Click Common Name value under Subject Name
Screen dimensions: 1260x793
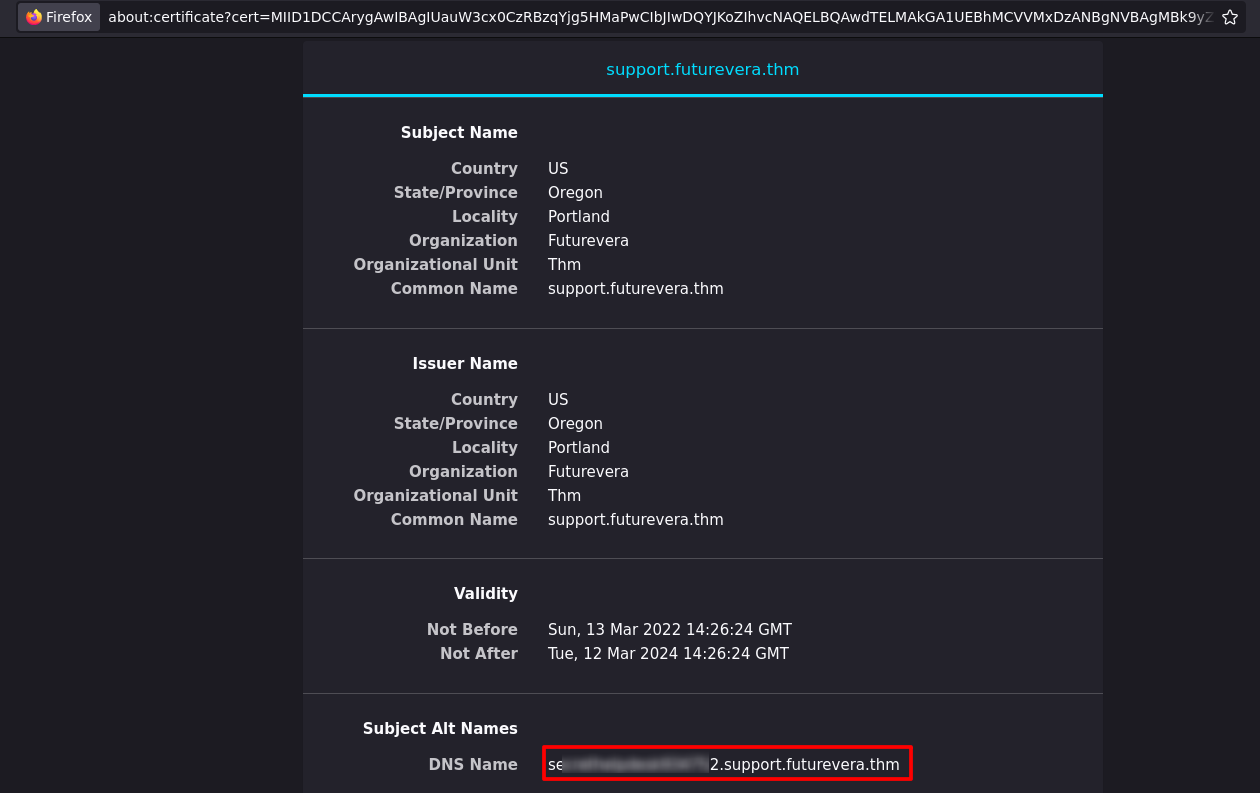click(x=635, y=289)
